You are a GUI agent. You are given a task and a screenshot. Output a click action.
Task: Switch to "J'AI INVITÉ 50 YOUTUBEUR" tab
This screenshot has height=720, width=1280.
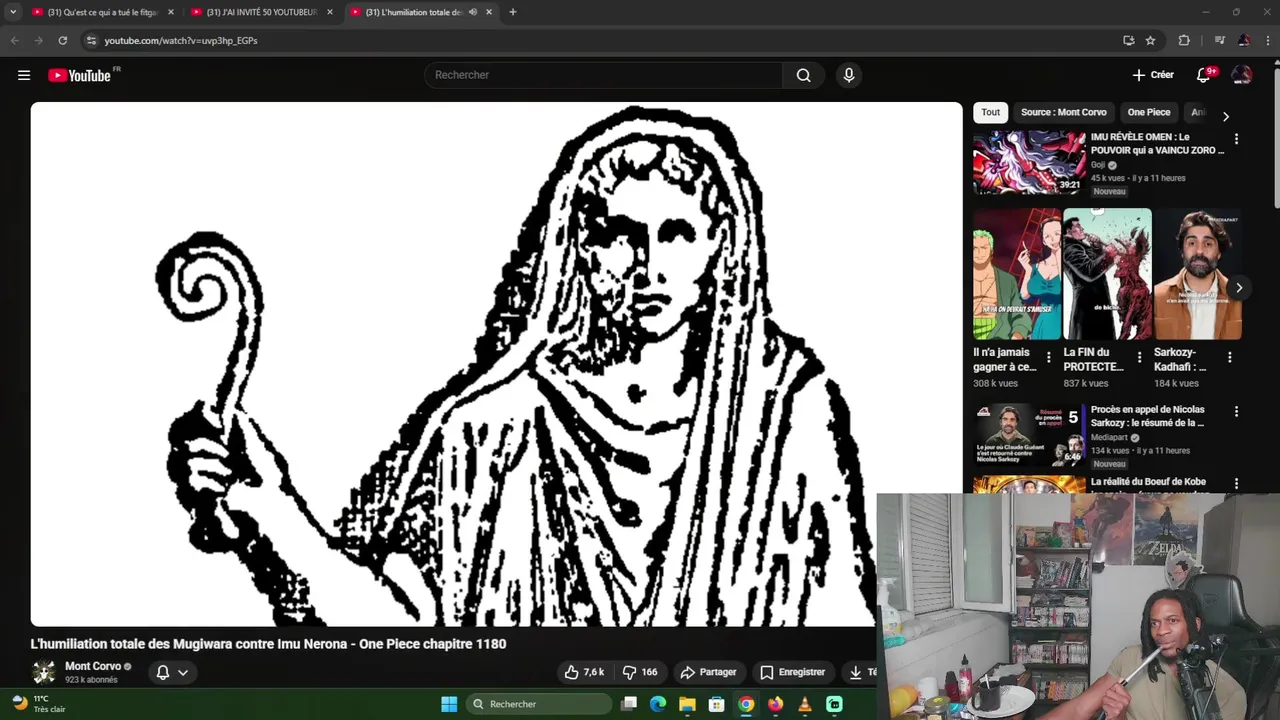[262, 12]
